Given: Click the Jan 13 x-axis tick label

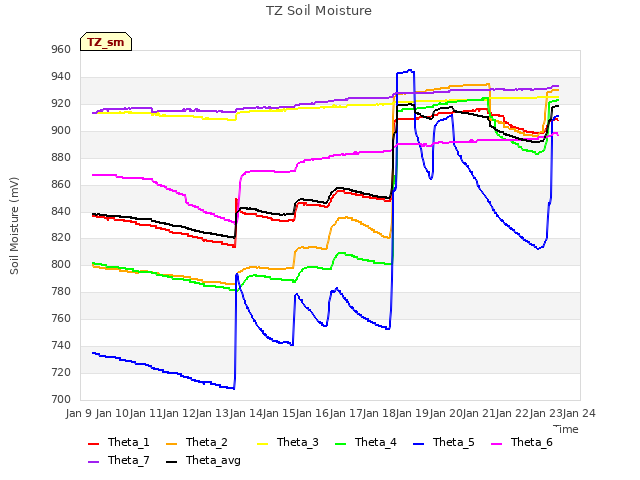Looking at the screenshot, I should coord(211,413).
